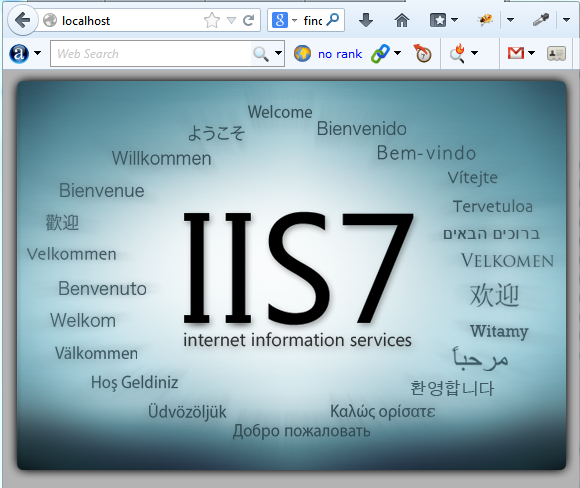Open the search engine selector dropdown
The image size is (580, 488).
294,20
